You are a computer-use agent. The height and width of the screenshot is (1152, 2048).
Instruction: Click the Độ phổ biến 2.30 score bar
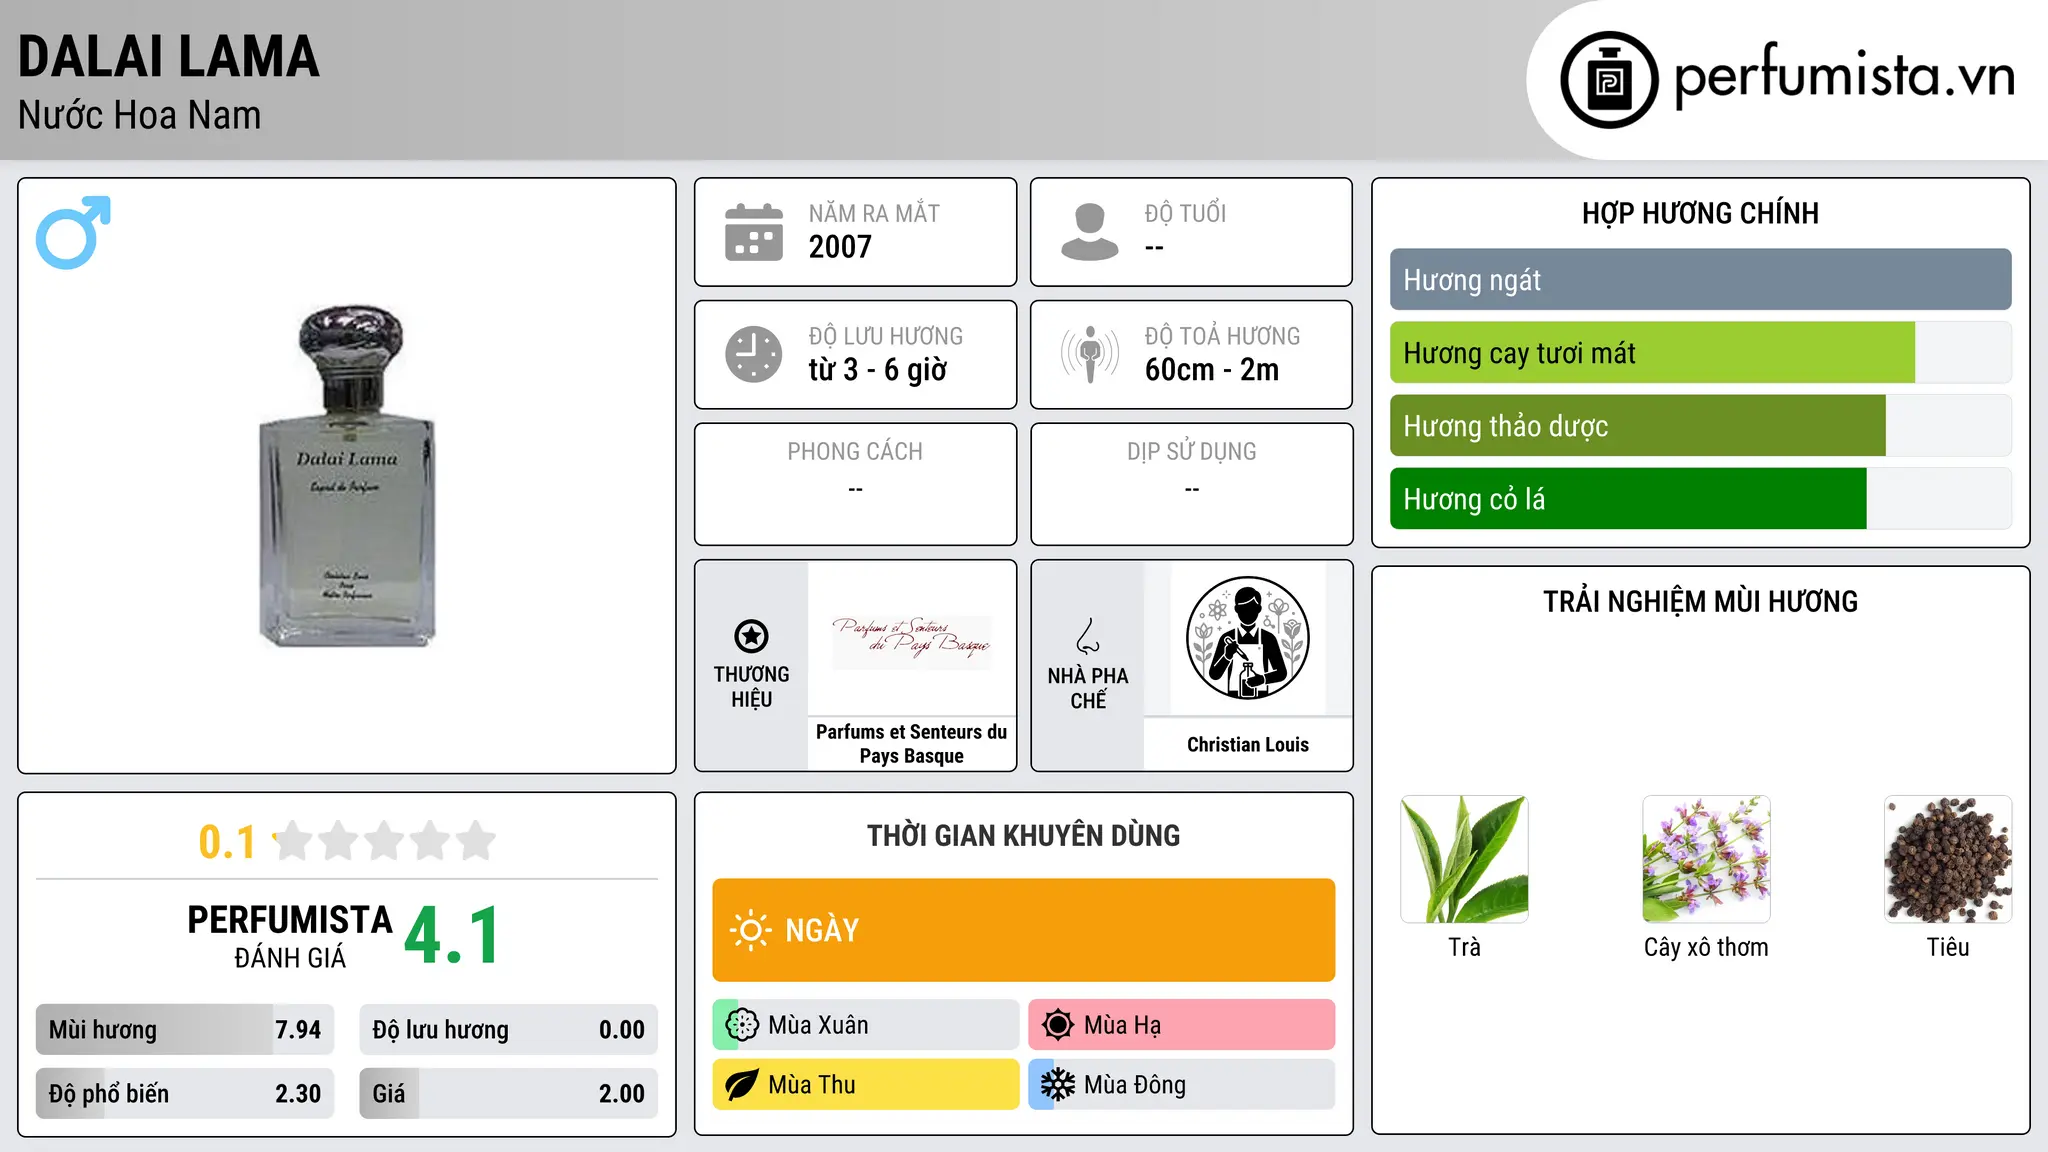pos(185,1094)
